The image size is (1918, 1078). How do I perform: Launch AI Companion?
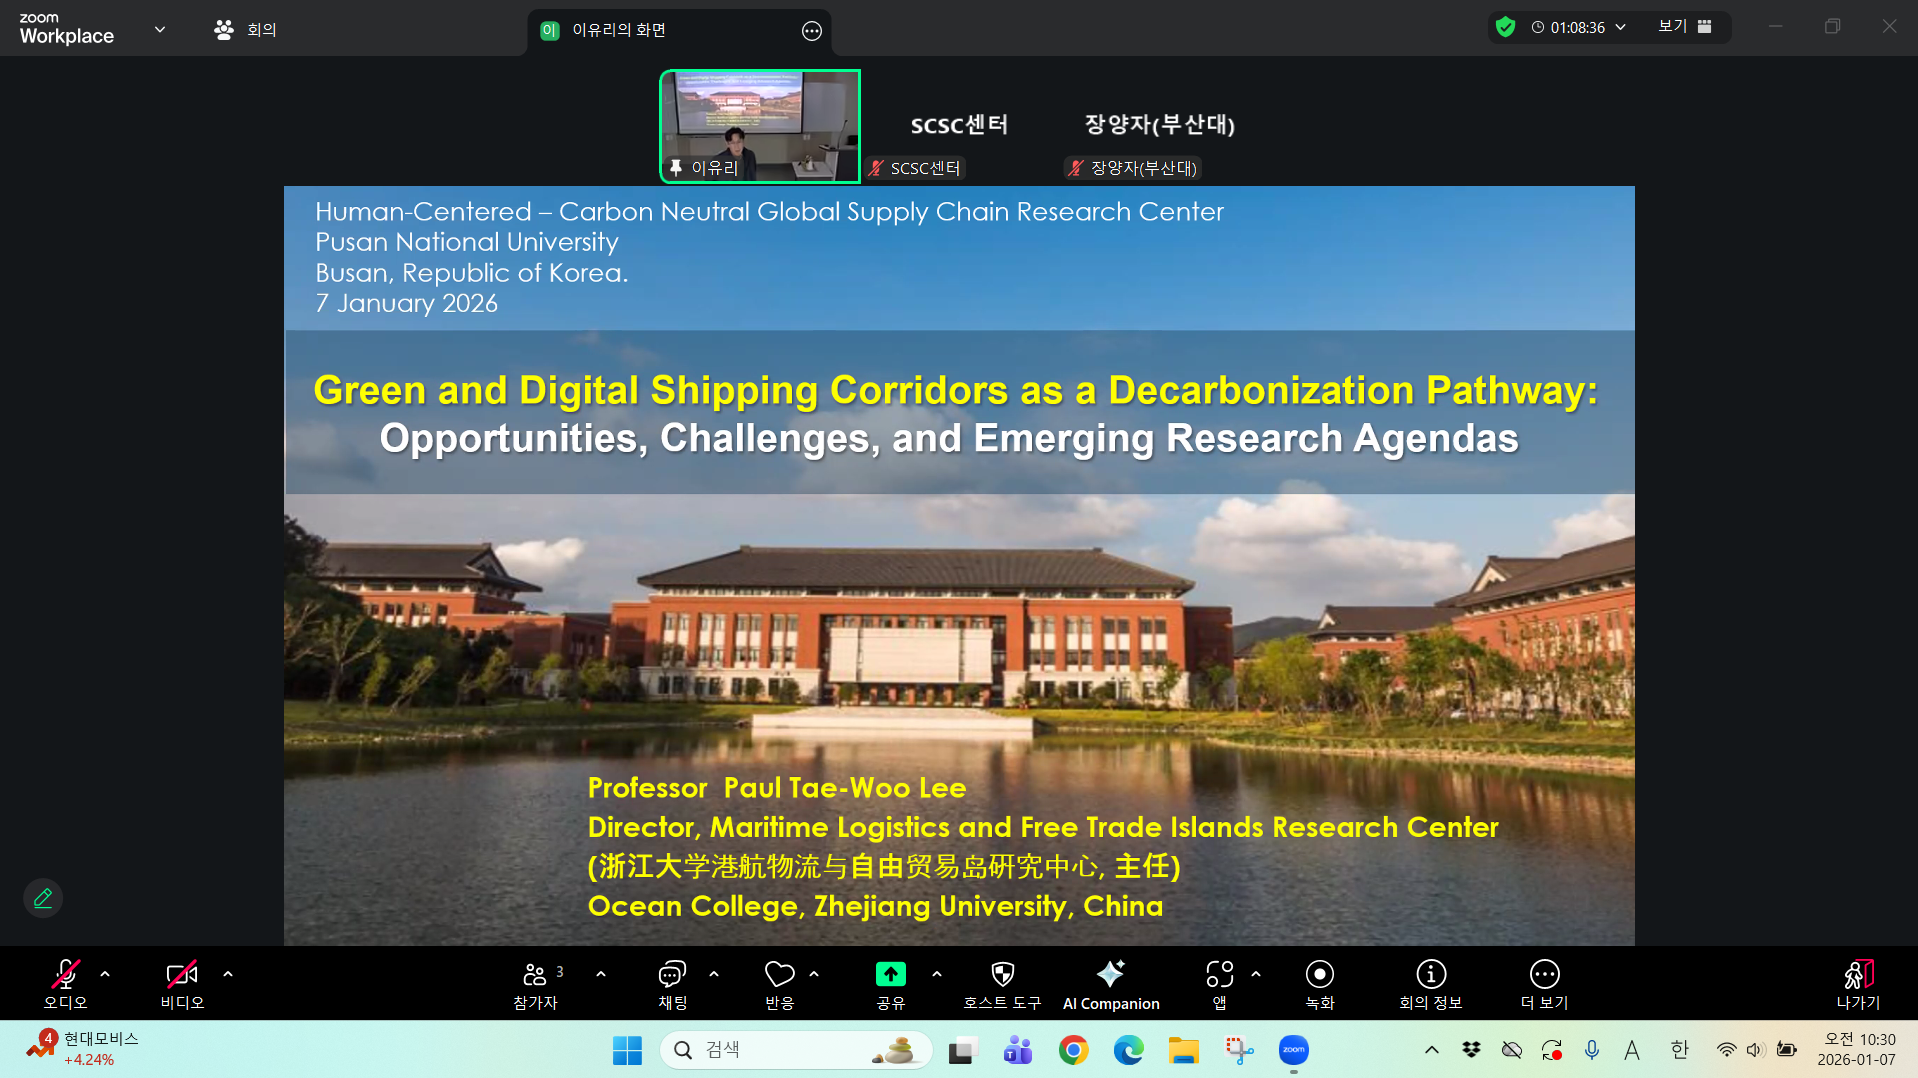pyautogui.click(x=1110, y=974)
